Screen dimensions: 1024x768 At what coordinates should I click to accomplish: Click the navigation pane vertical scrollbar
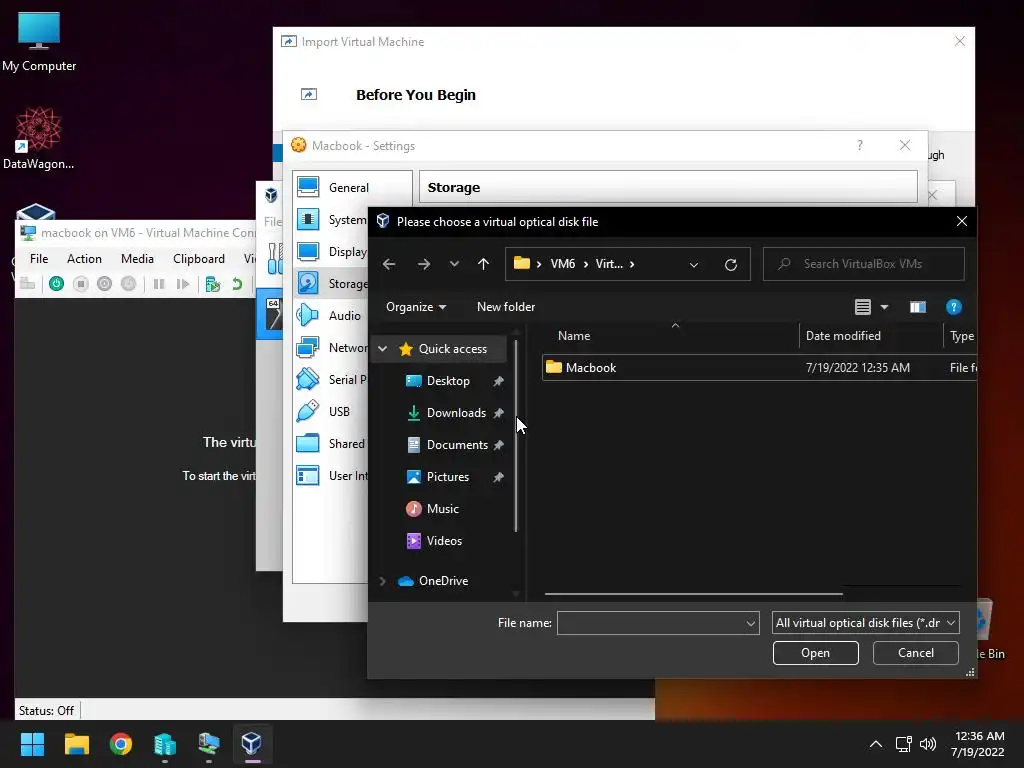click(516, 436)
